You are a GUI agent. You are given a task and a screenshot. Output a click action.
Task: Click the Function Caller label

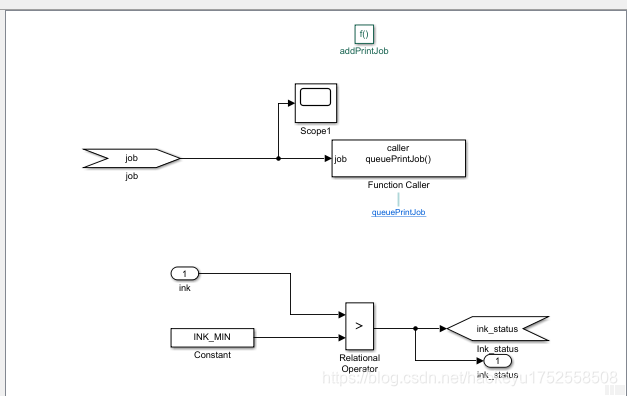399,185
